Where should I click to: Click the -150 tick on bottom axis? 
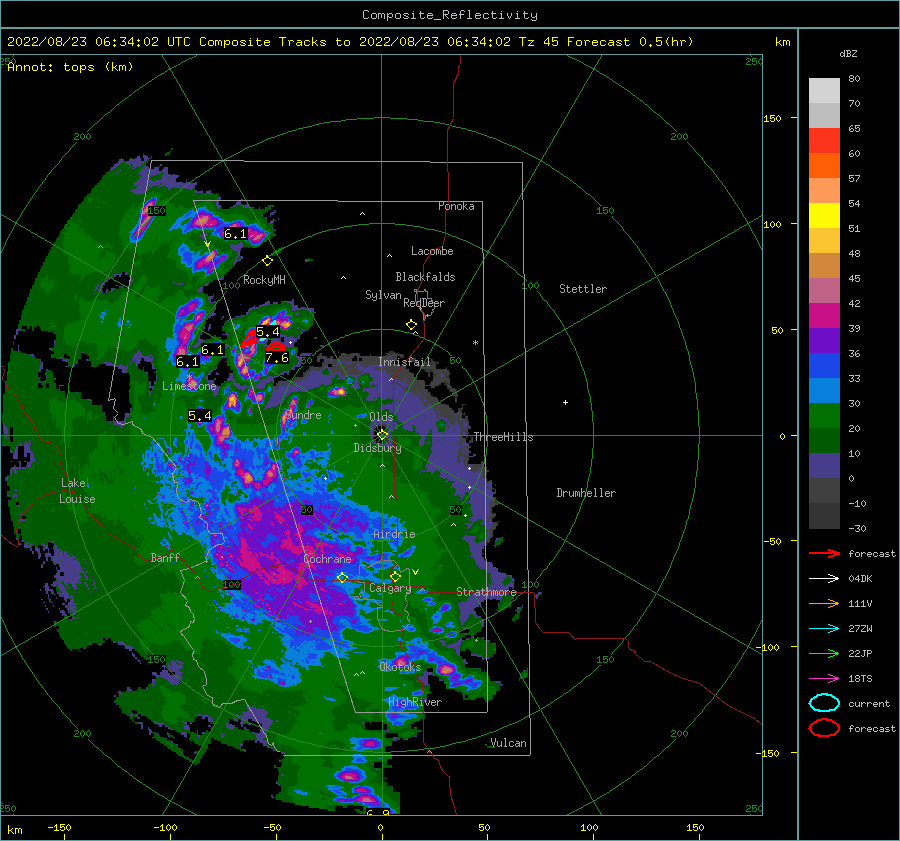click(59, 827)
